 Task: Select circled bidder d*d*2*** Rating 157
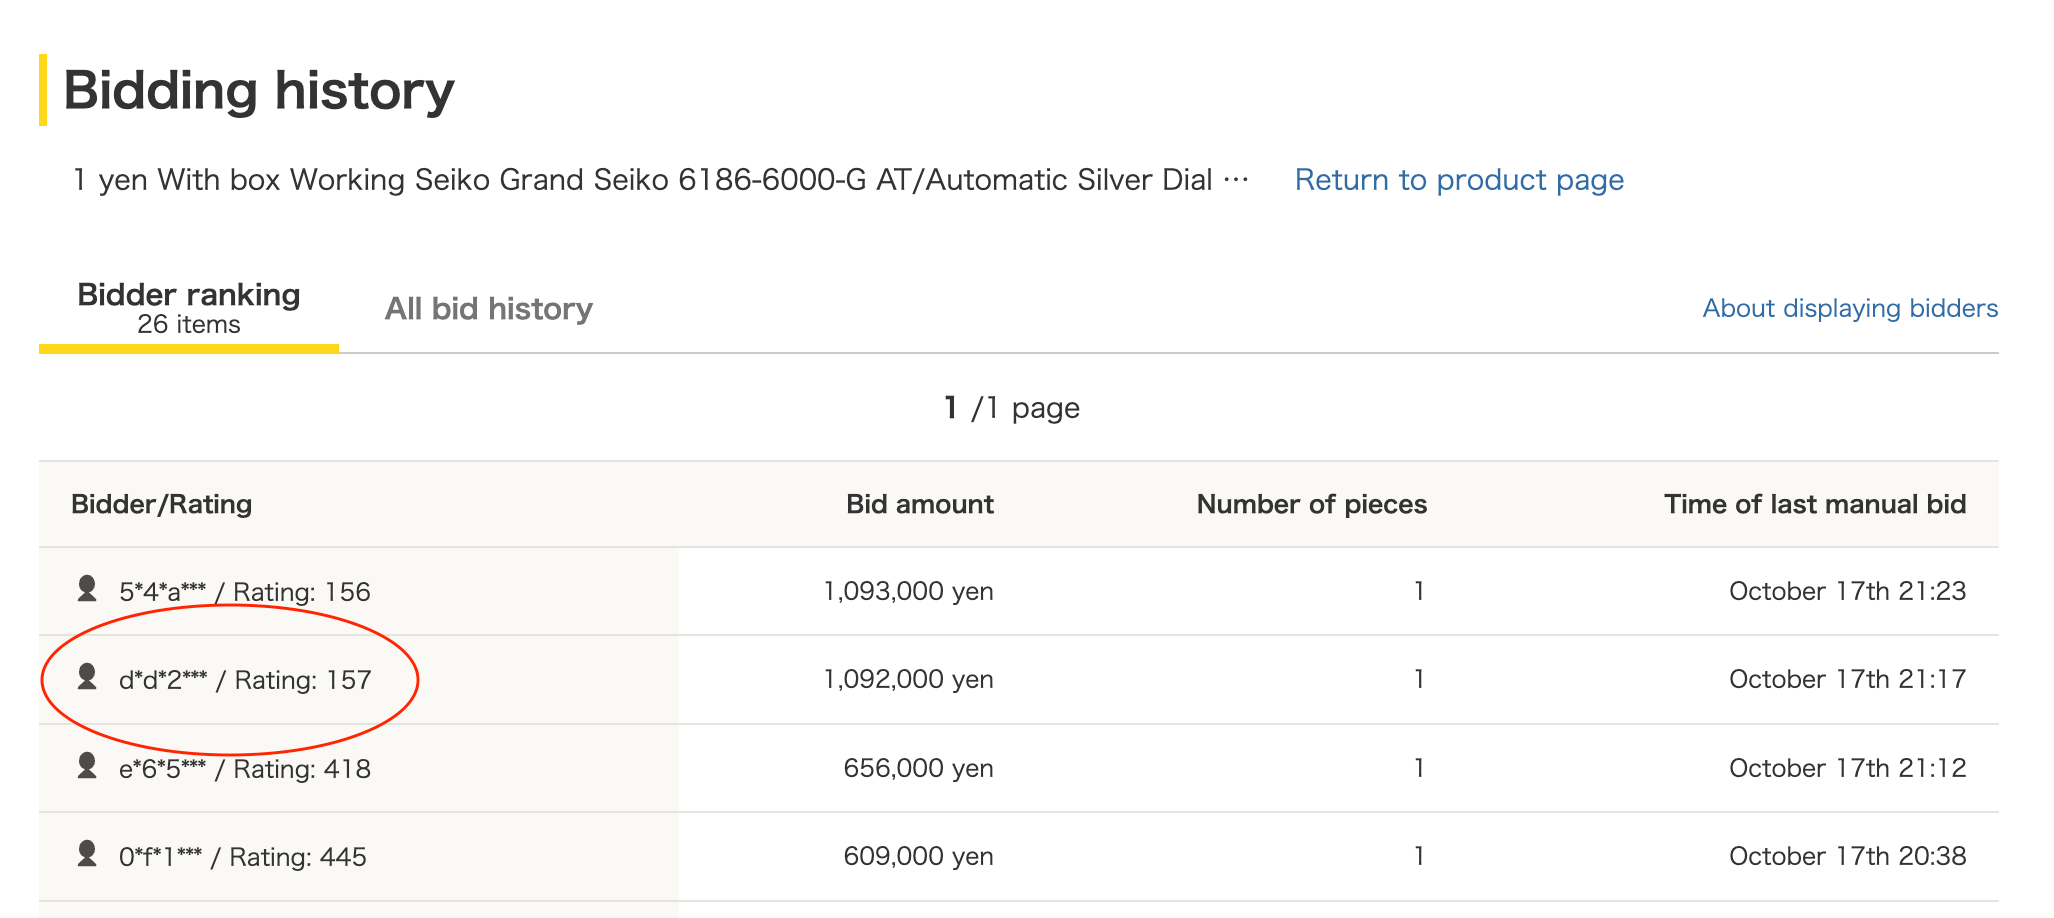(x=245, y=680)
